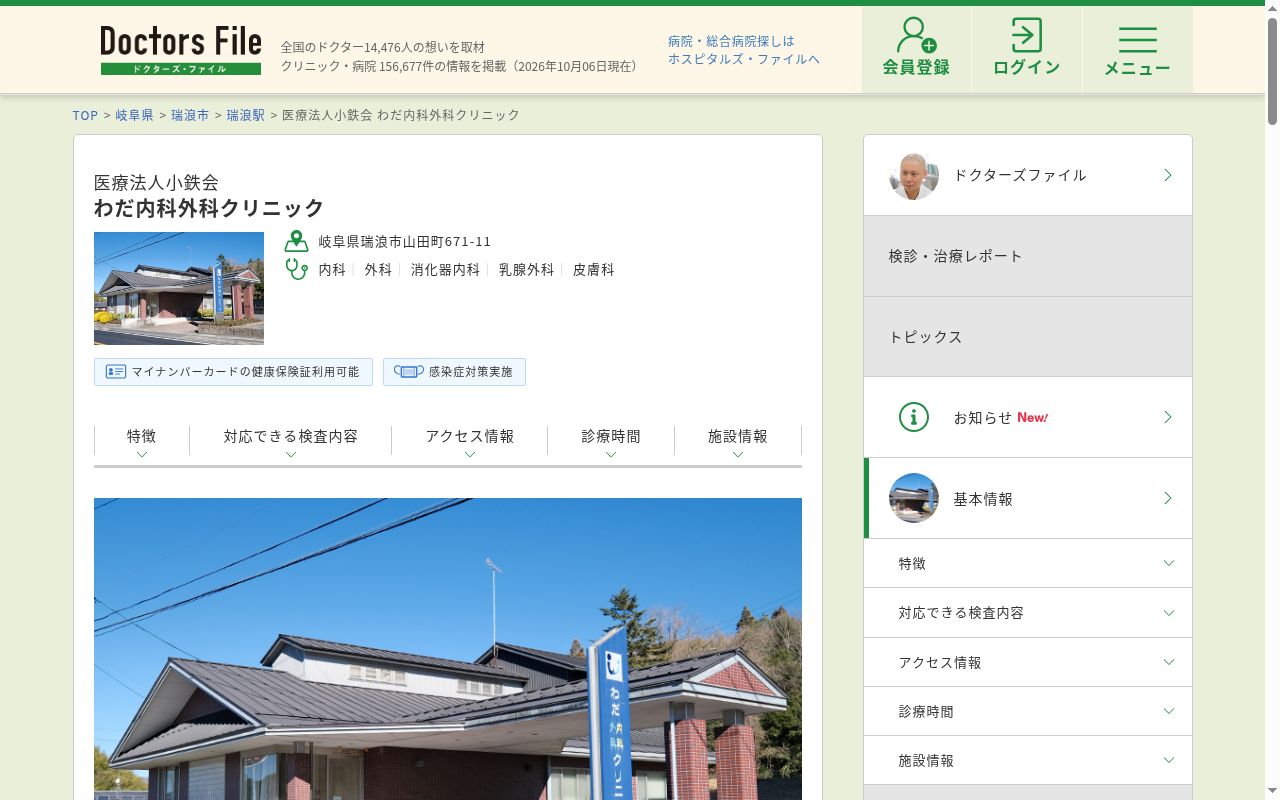
Task: Click the ログイン door arrow icon
Action: tap(1026, 35)
